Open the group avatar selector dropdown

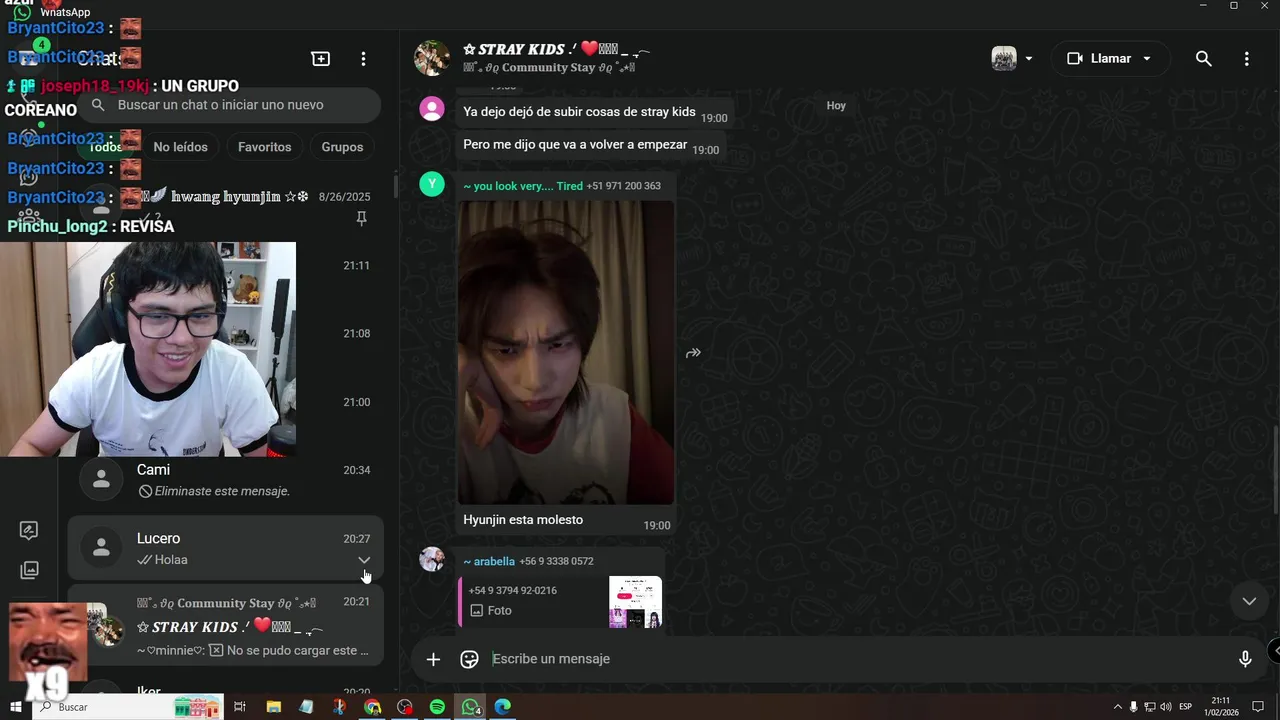1012,59
